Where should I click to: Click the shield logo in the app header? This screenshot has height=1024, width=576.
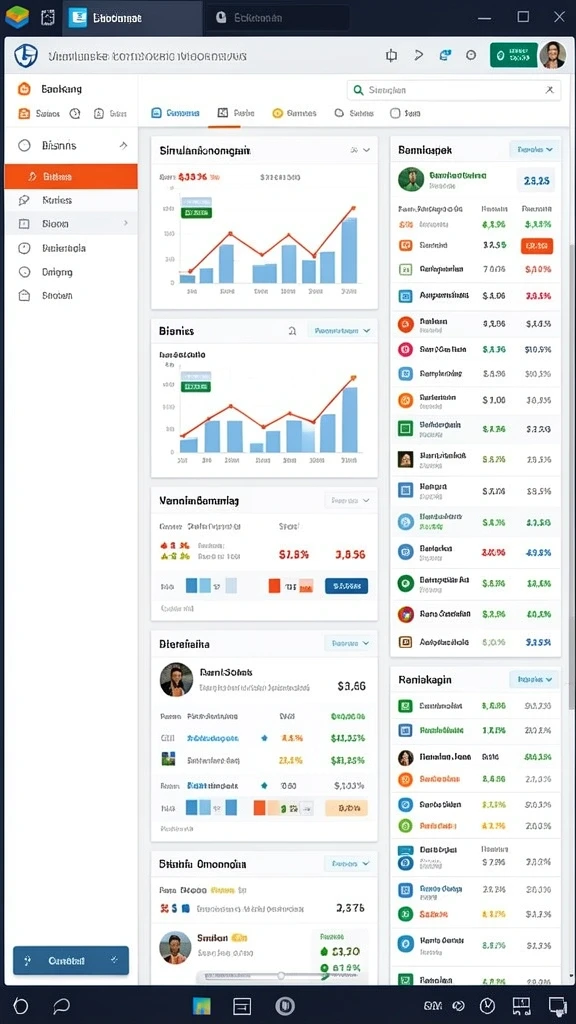26,56
